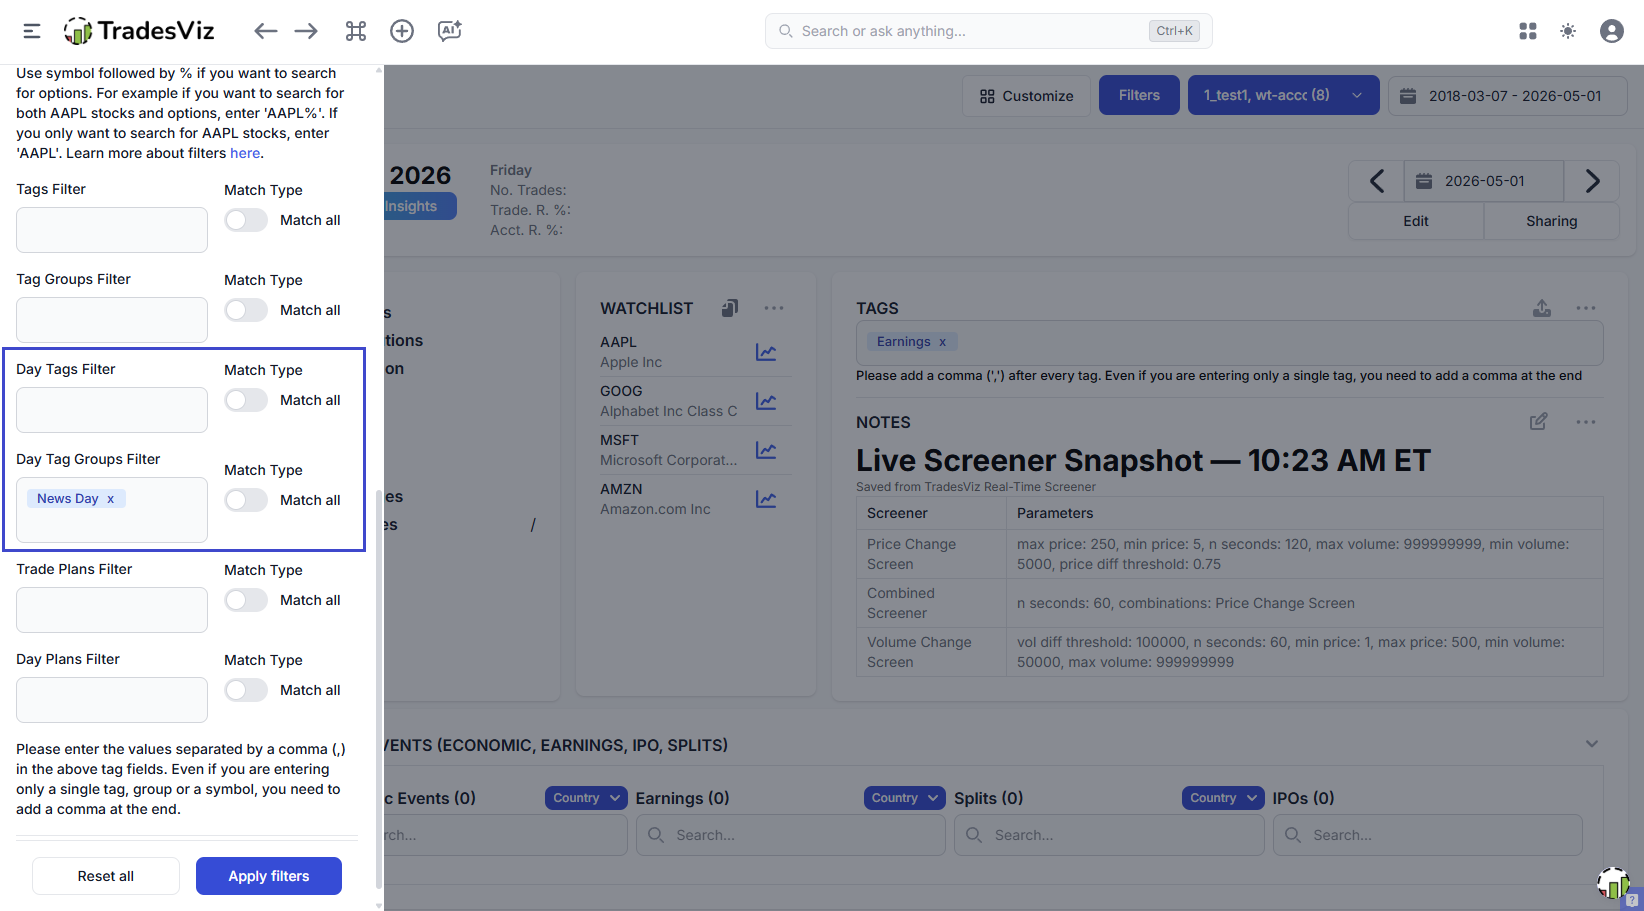Click the Customize button
This screenshot has width=1644, height=911.
pyautogui.click(x=1027, y=96)
